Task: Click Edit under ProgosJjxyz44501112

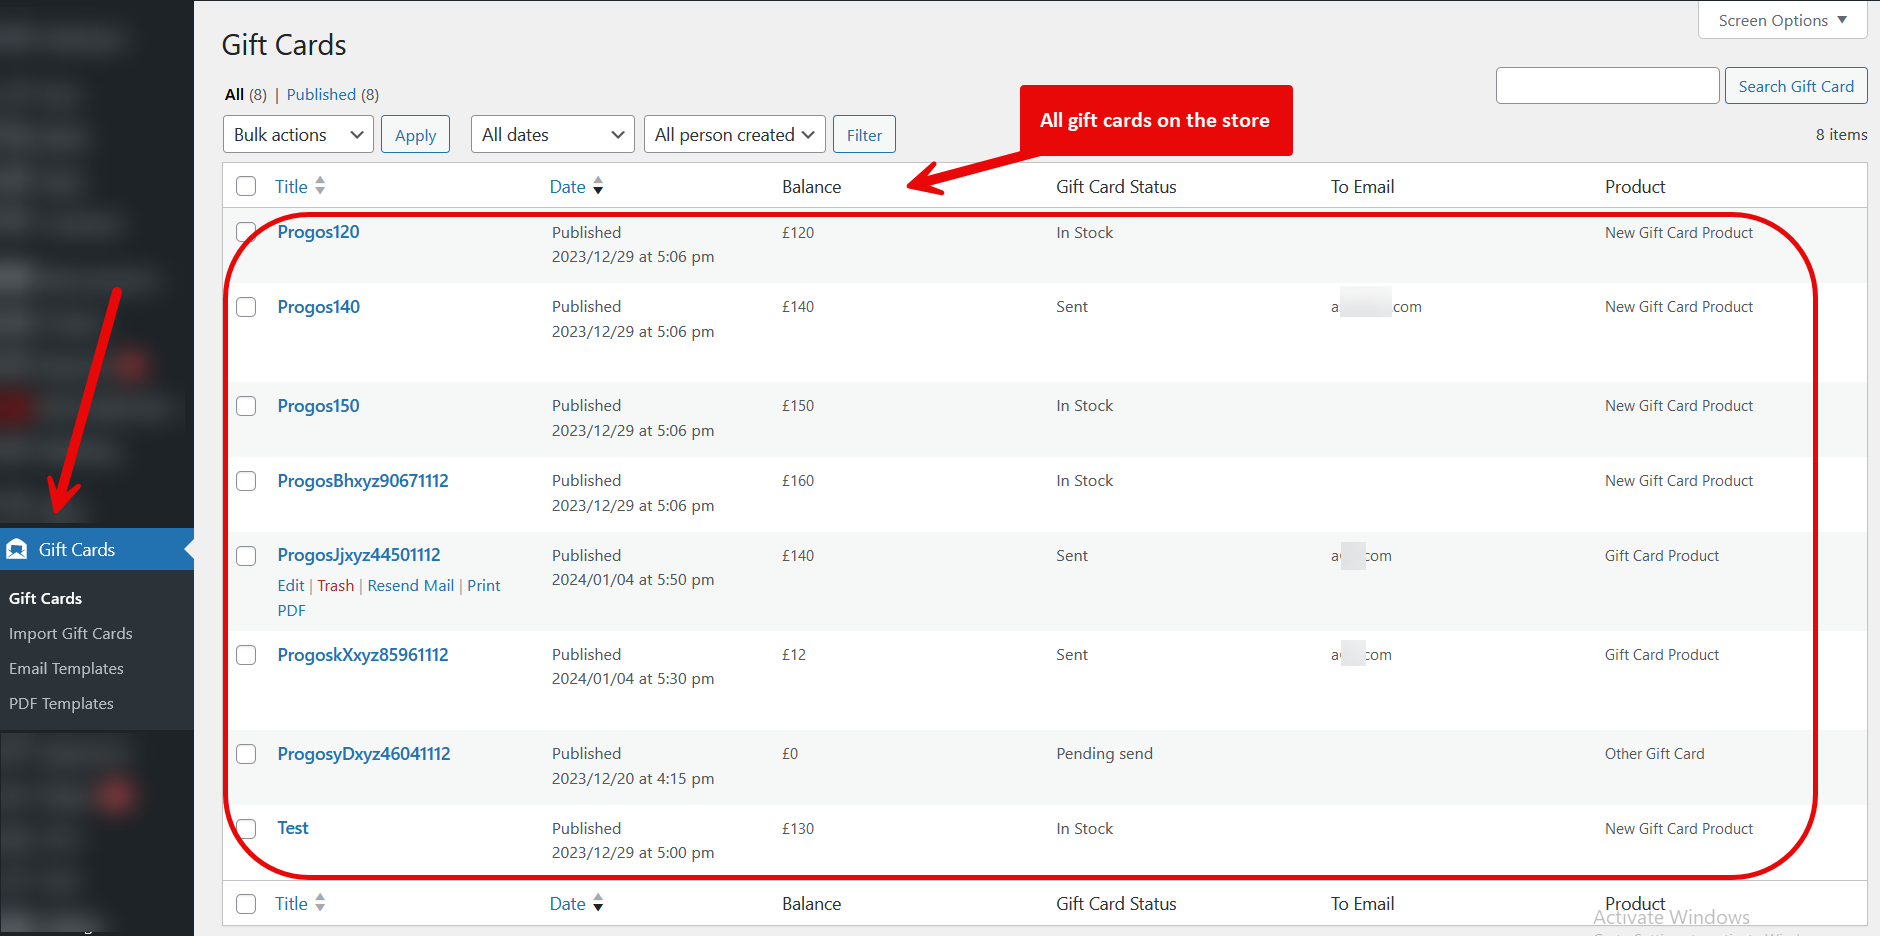Action: [x=291, y=586]
